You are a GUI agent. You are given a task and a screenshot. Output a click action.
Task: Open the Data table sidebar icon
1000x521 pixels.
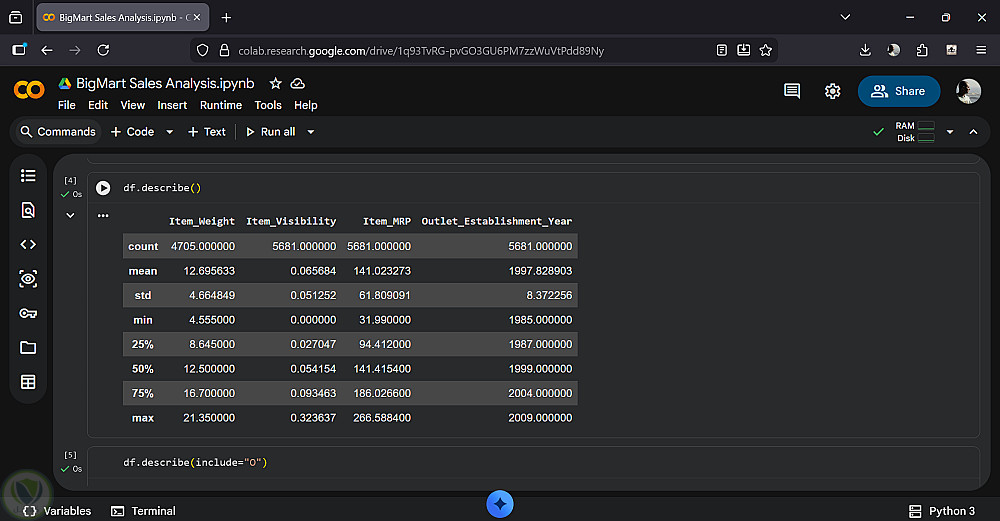click(28, 381)
